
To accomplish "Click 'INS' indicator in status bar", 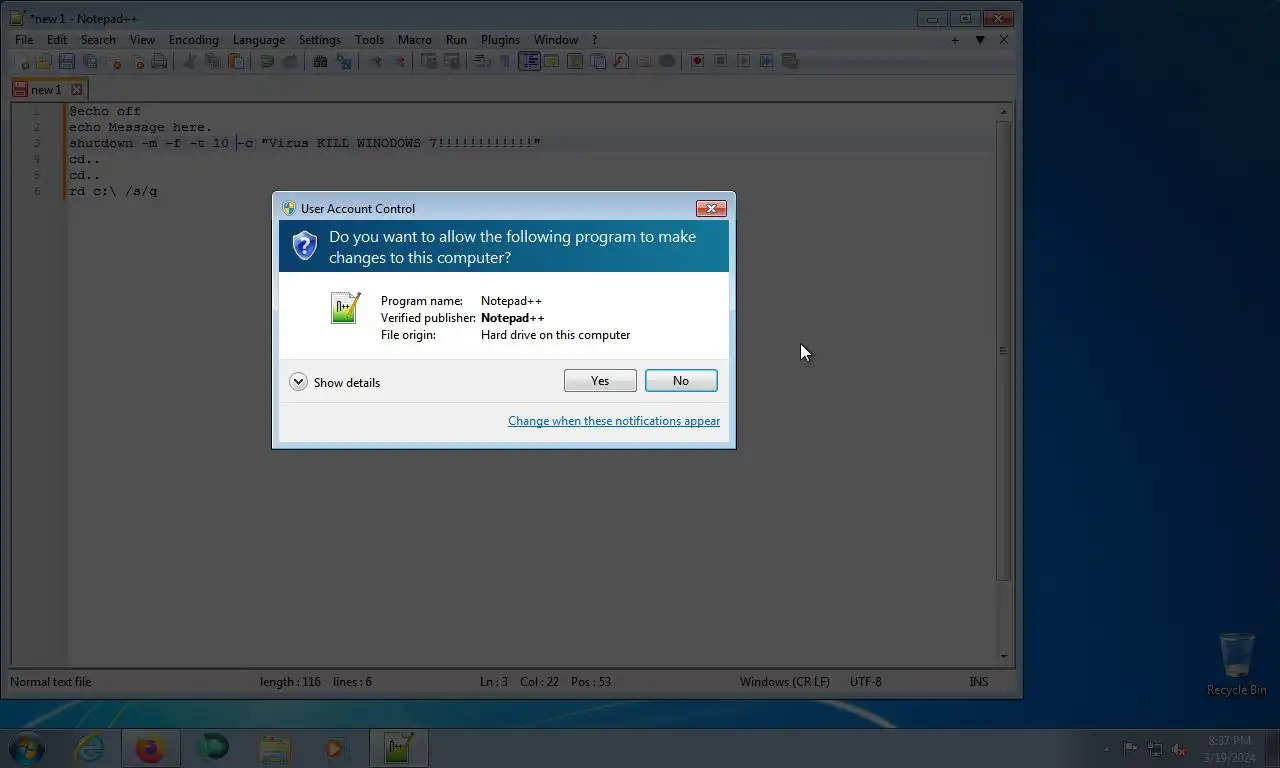I will (x=979, y=682).
